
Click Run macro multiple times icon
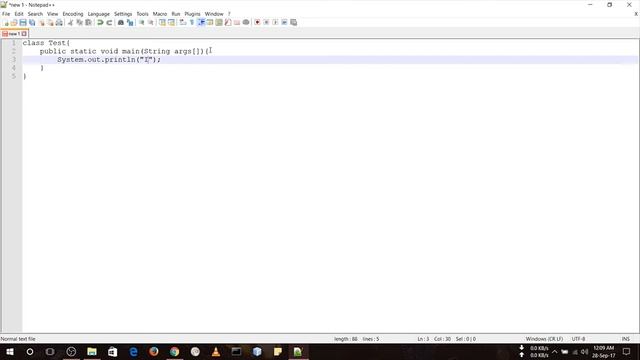tap(284, 22)
